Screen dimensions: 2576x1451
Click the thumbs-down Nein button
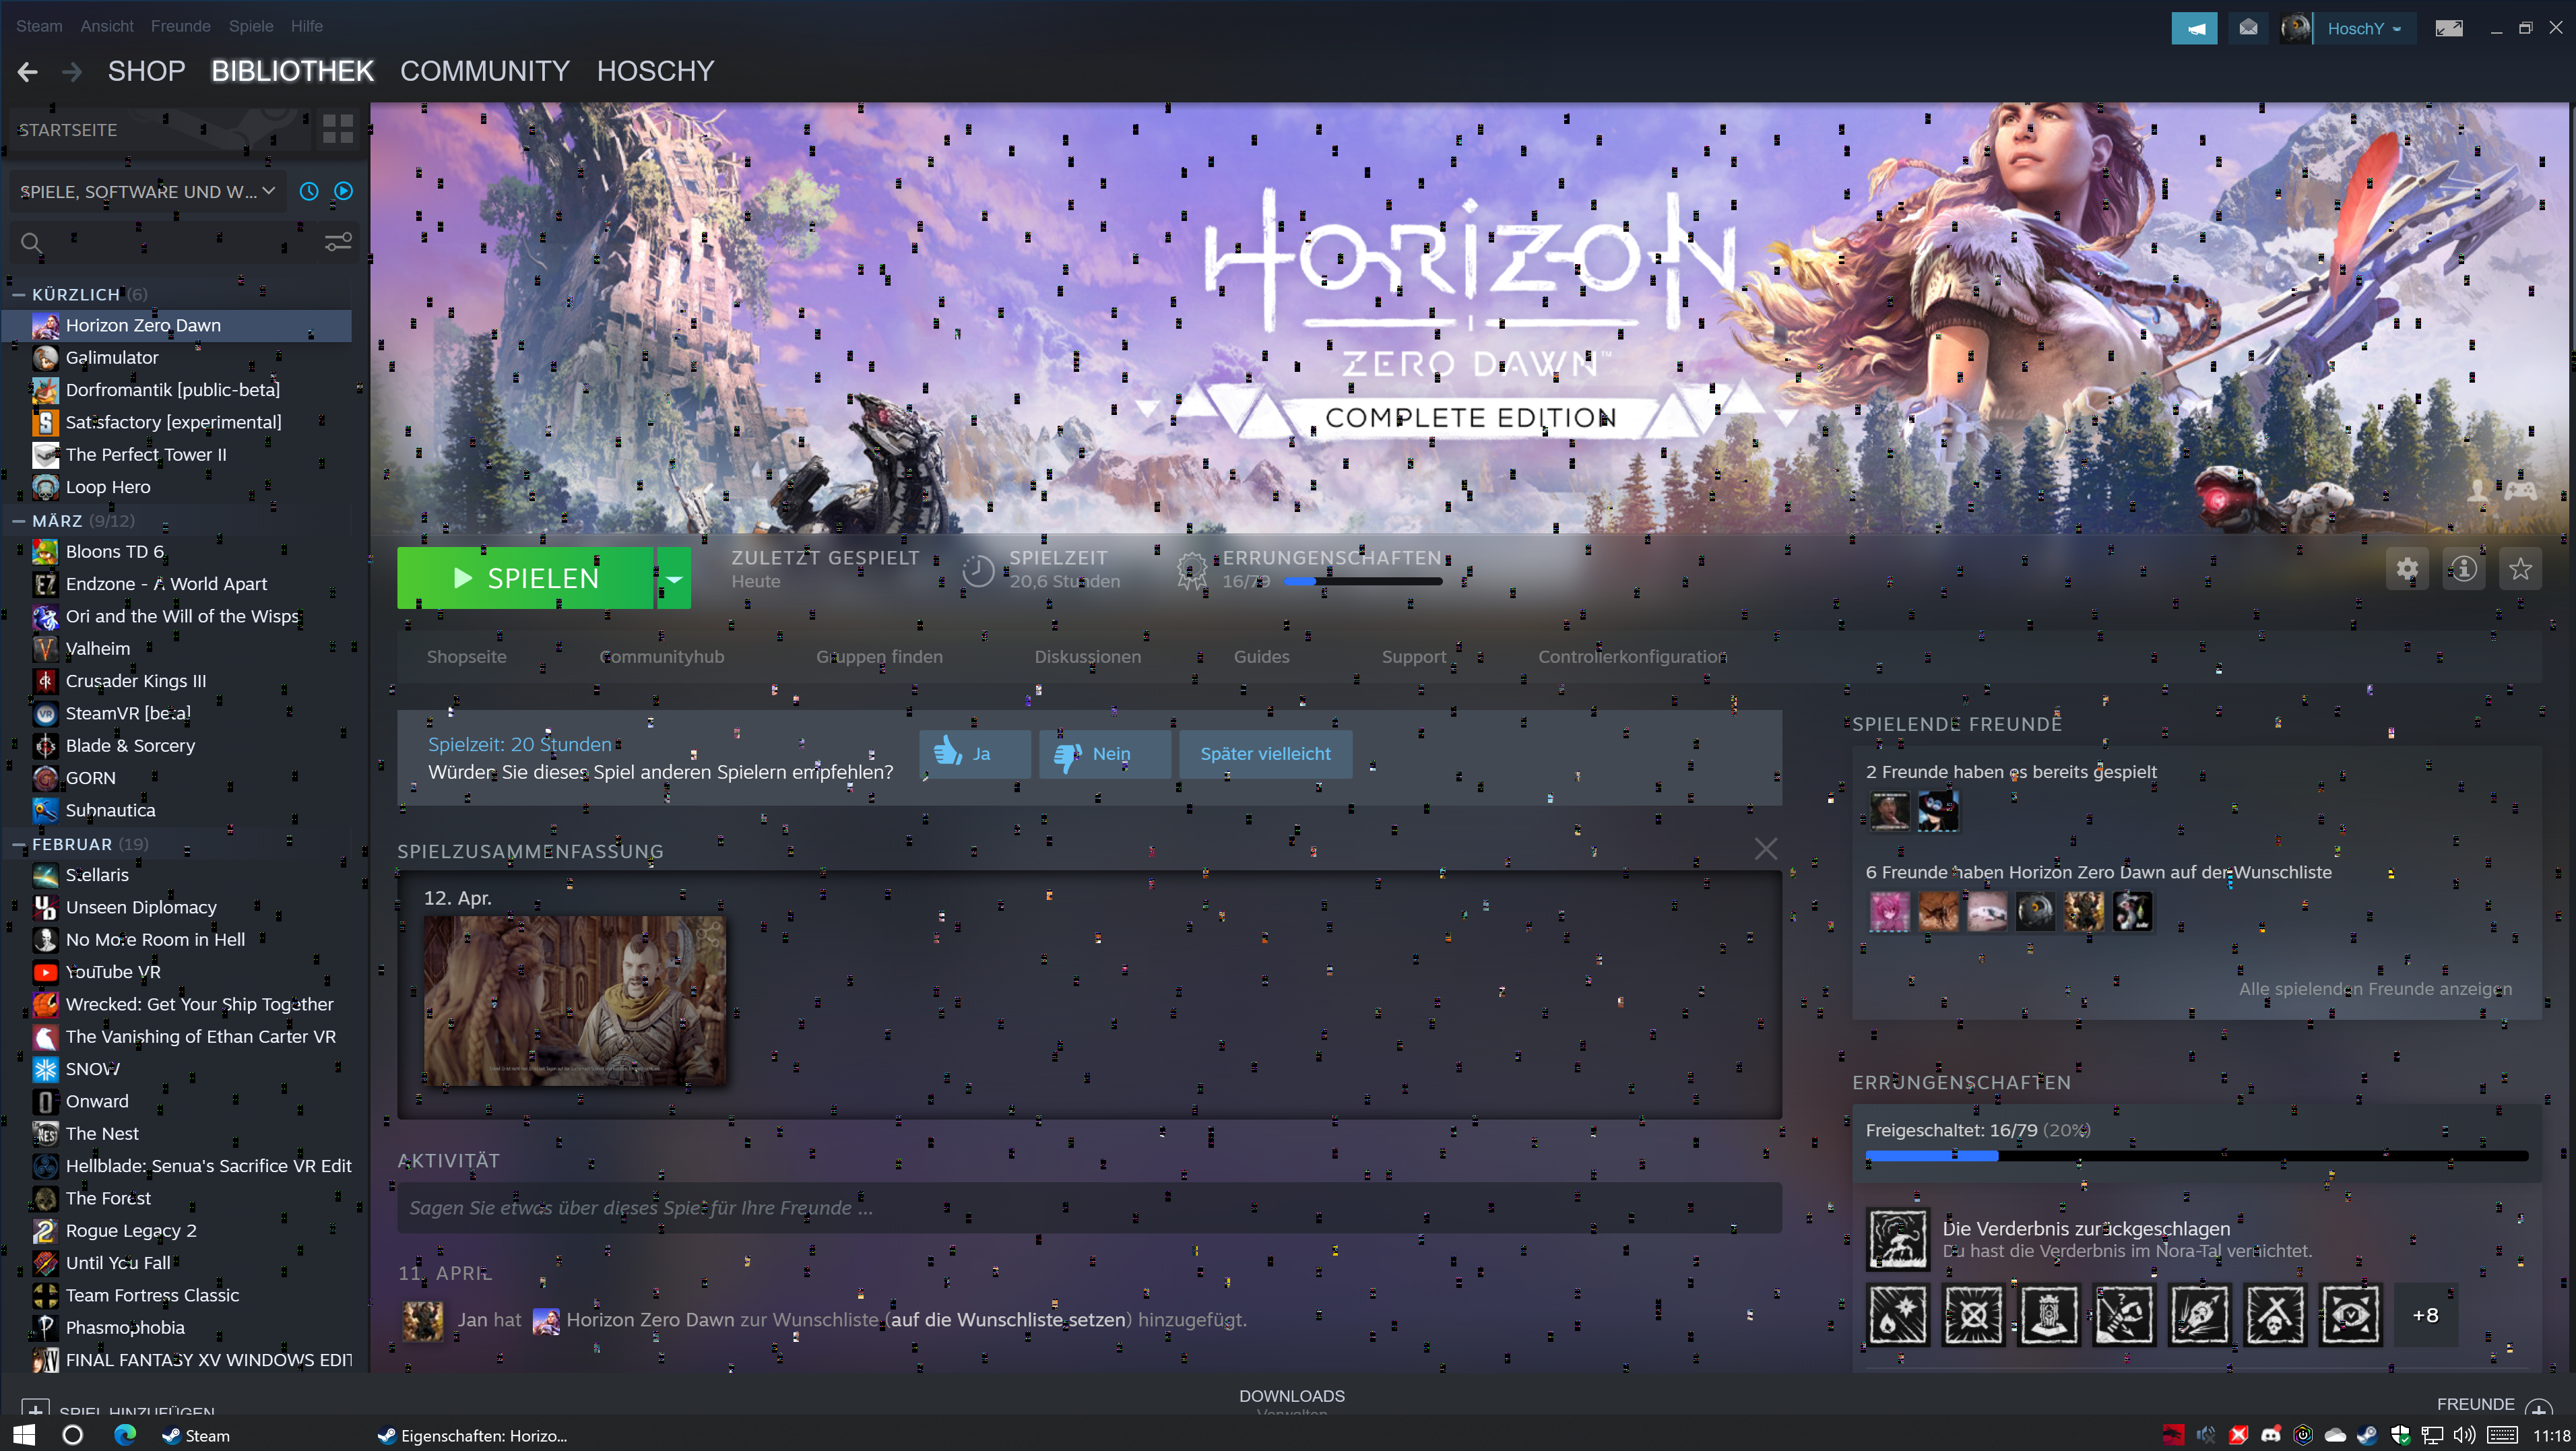pyautogui.click(x=1105, y=753)
